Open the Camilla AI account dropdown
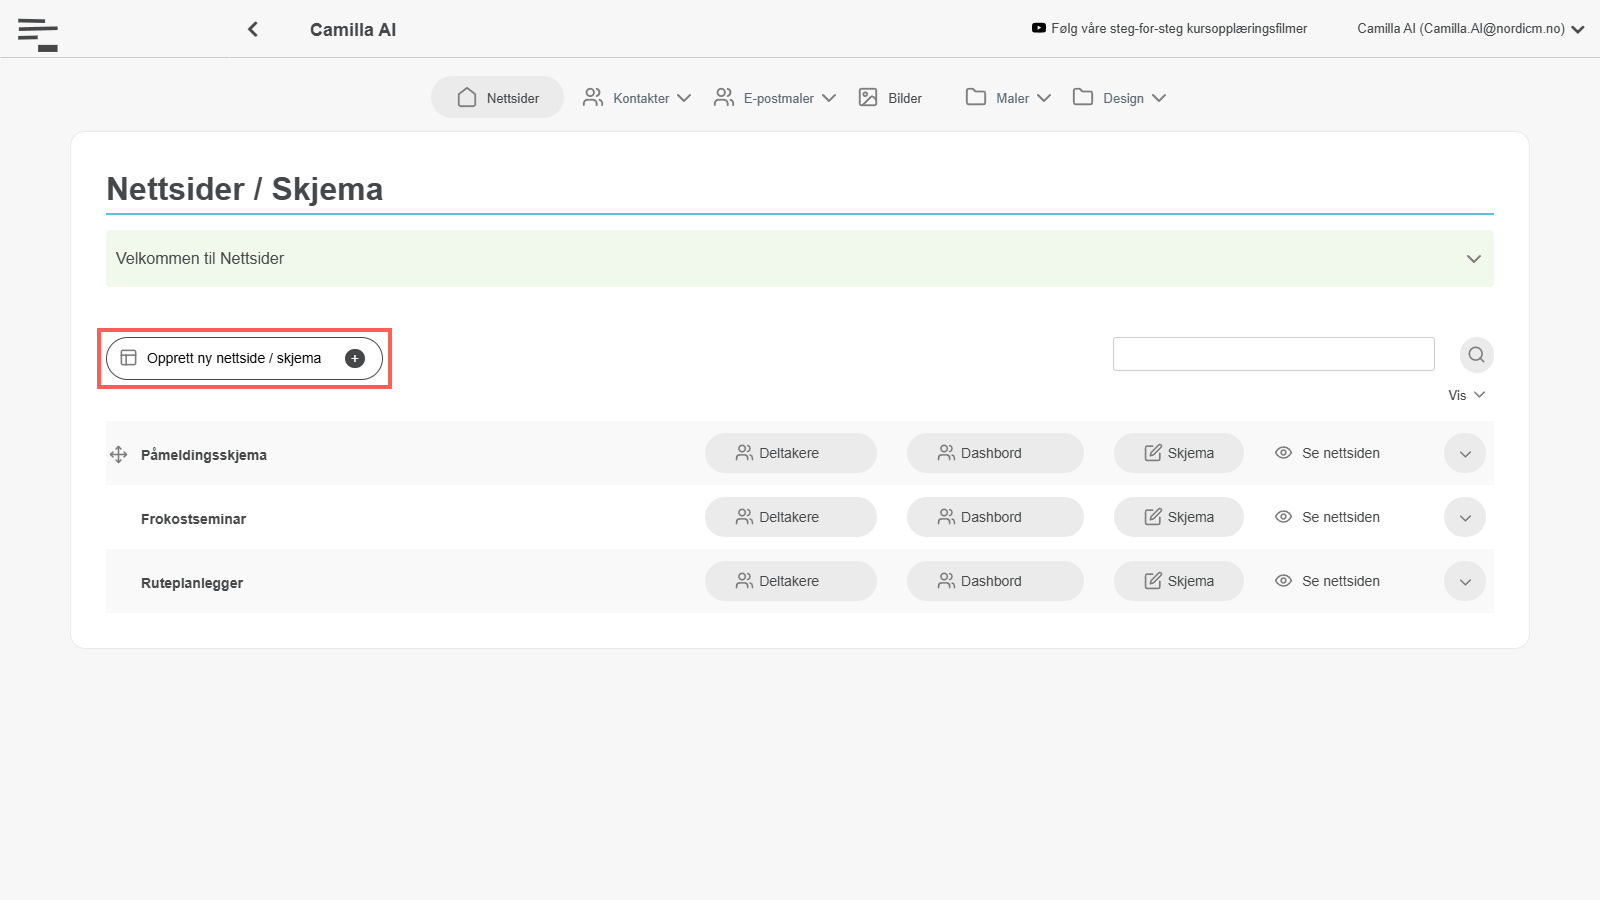 tap(1471, 29)
